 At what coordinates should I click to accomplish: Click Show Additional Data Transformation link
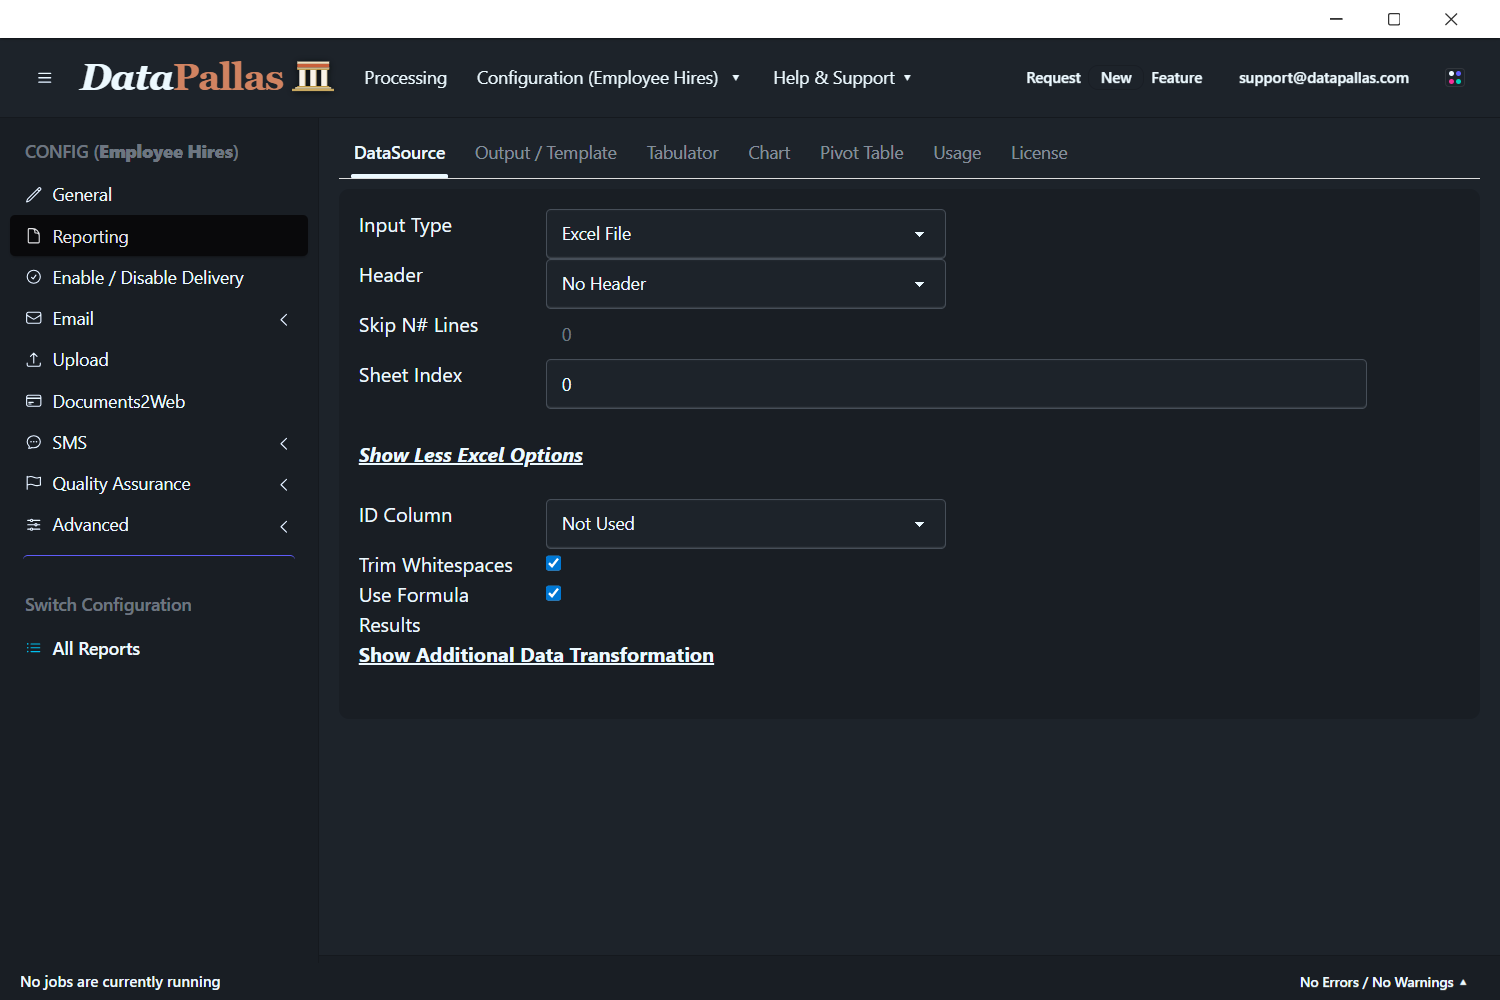click(x=536, y=655)
